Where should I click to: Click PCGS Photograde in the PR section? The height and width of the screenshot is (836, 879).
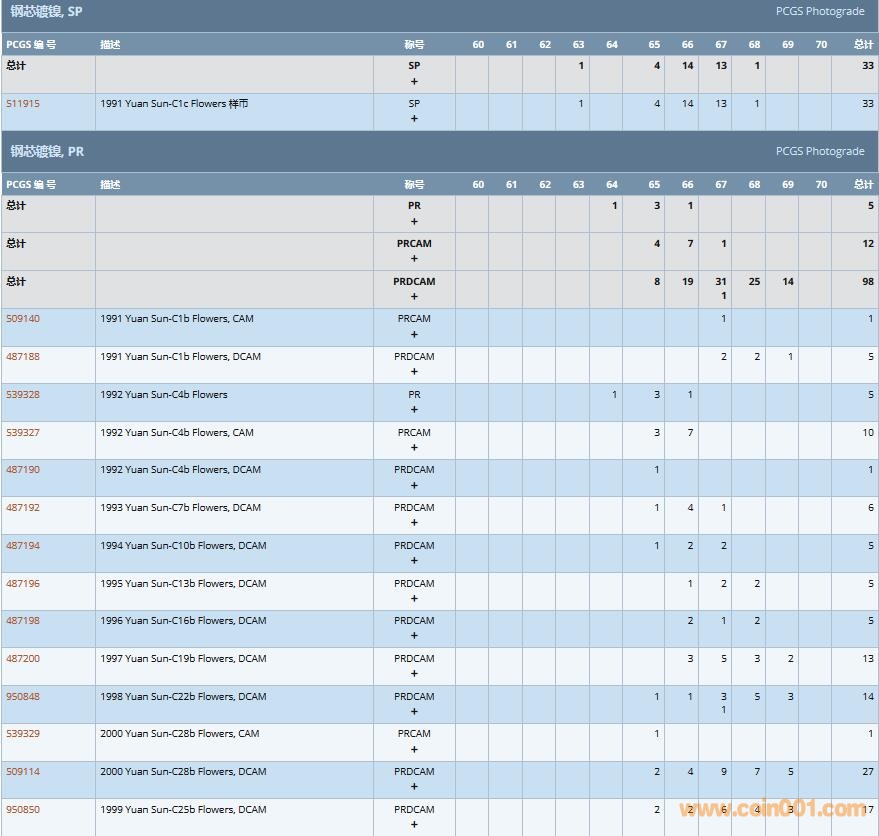pyautogui.click(x=819, y=152)
